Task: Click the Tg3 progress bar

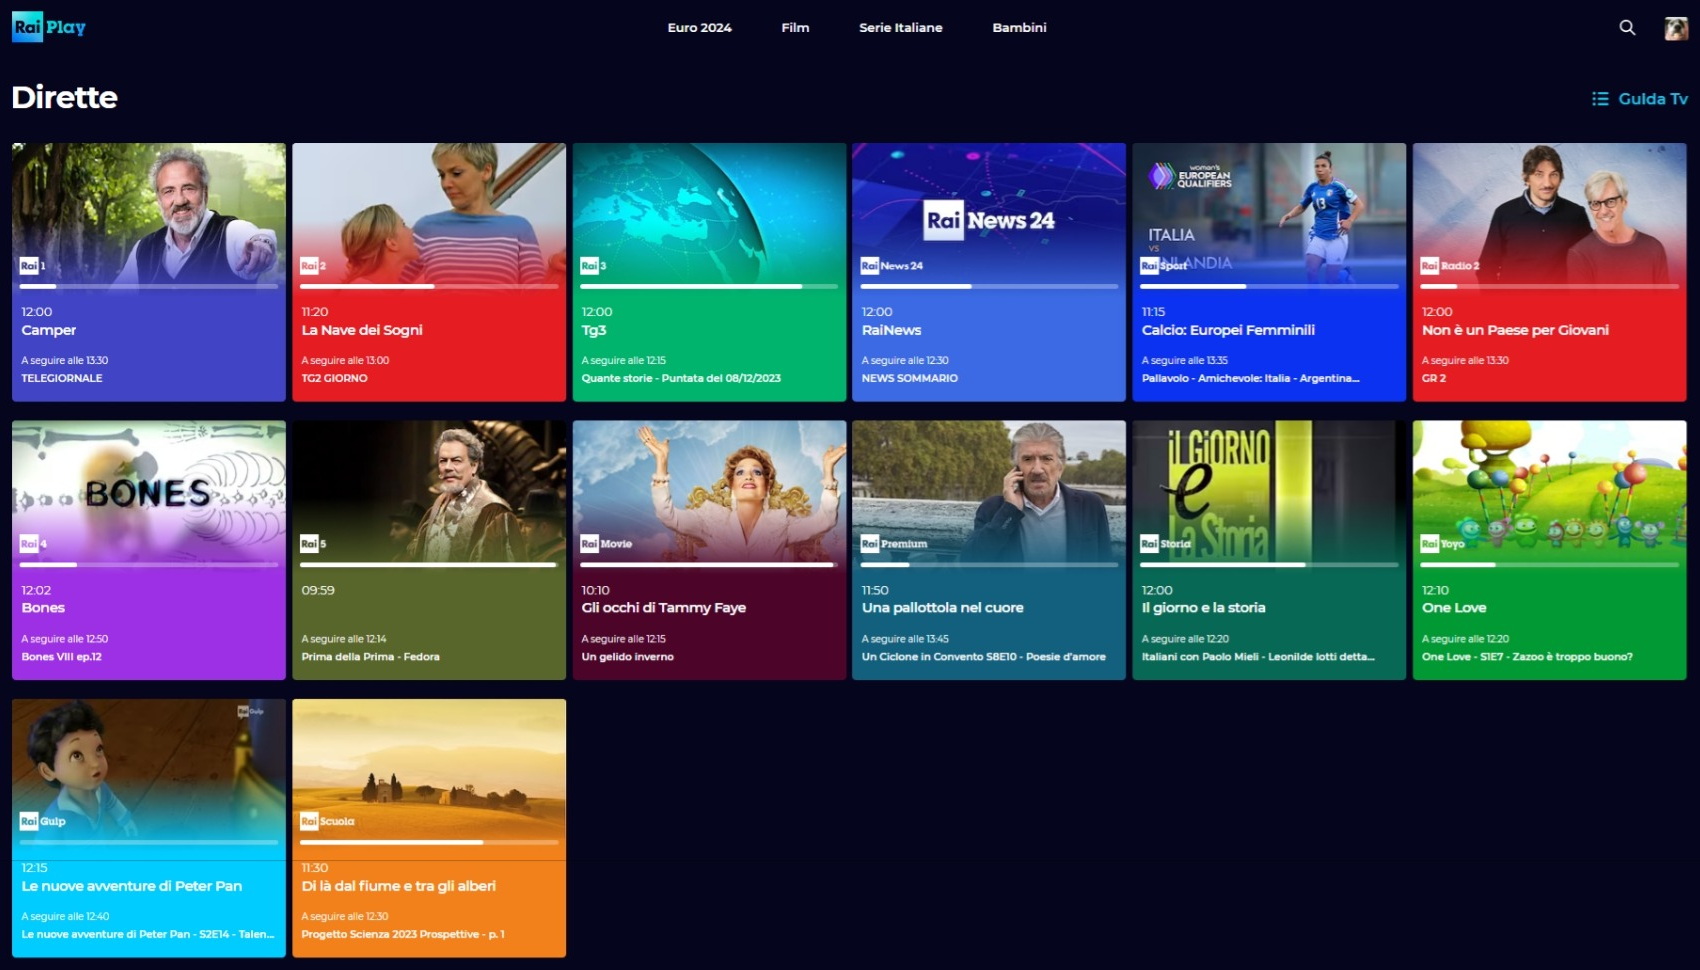Action: [x=709, y=286]
